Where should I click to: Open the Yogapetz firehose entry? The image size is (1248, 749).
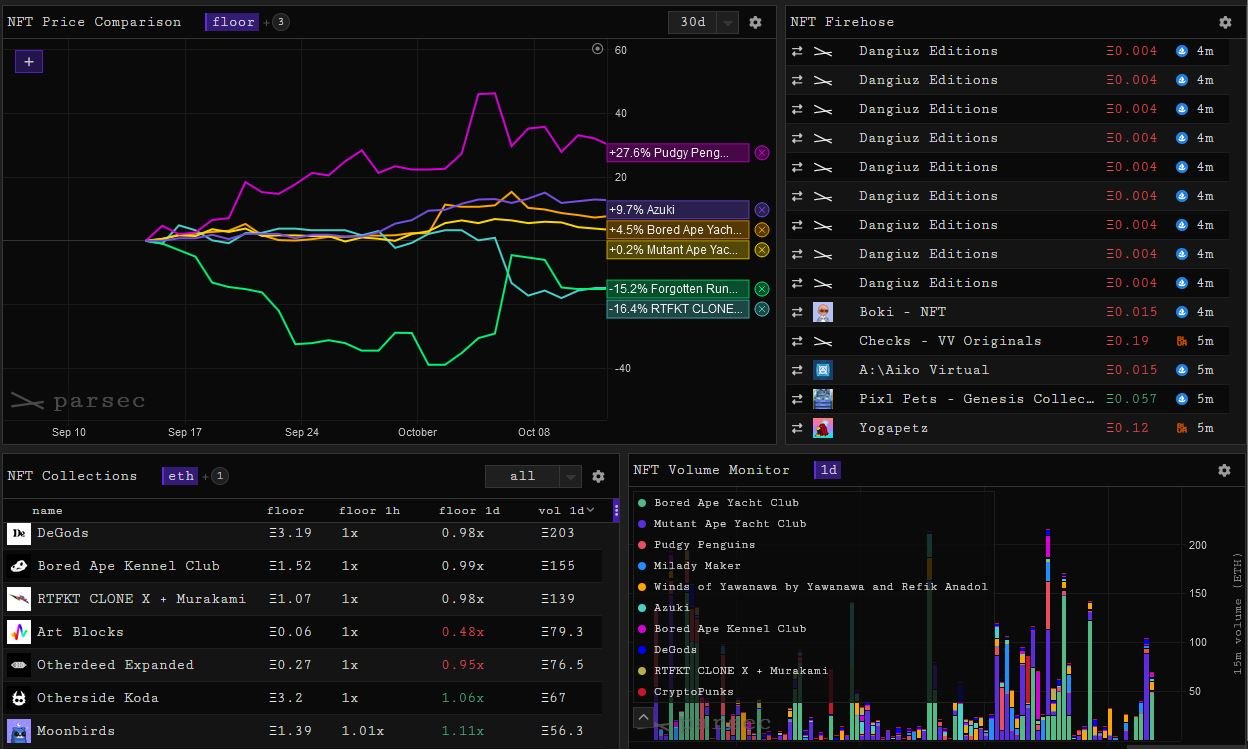tap(1007, 428)
